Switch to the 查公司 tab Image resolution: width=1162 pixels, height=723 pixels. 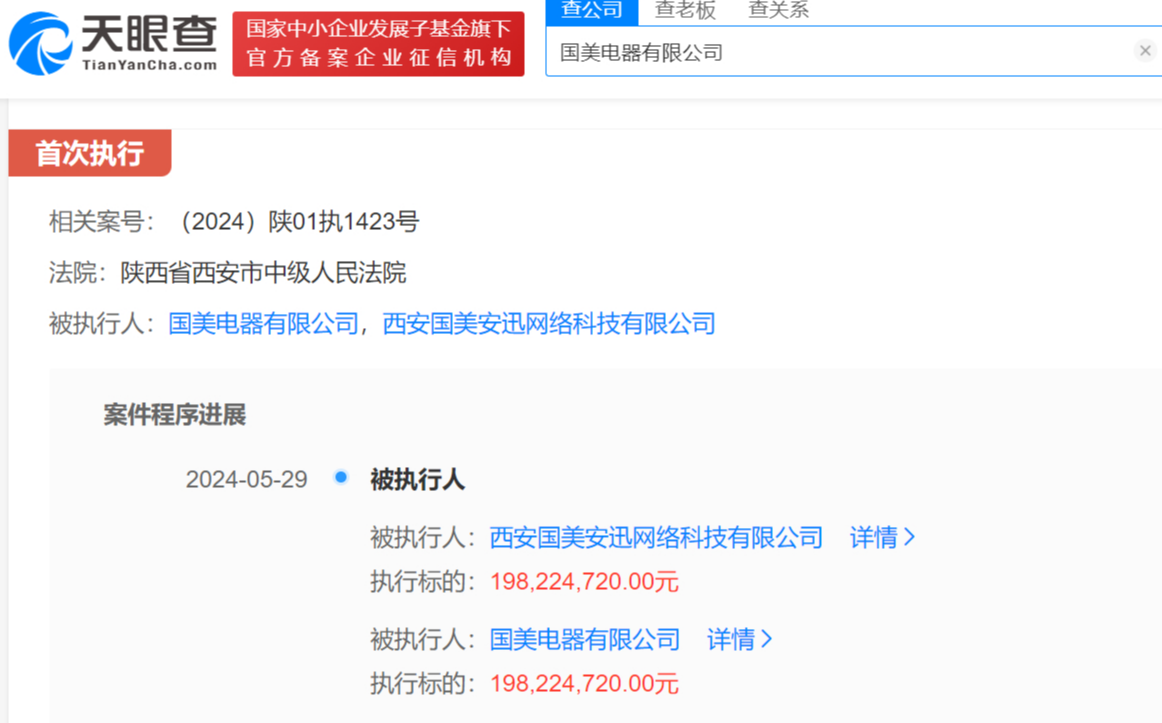[591, 11]
